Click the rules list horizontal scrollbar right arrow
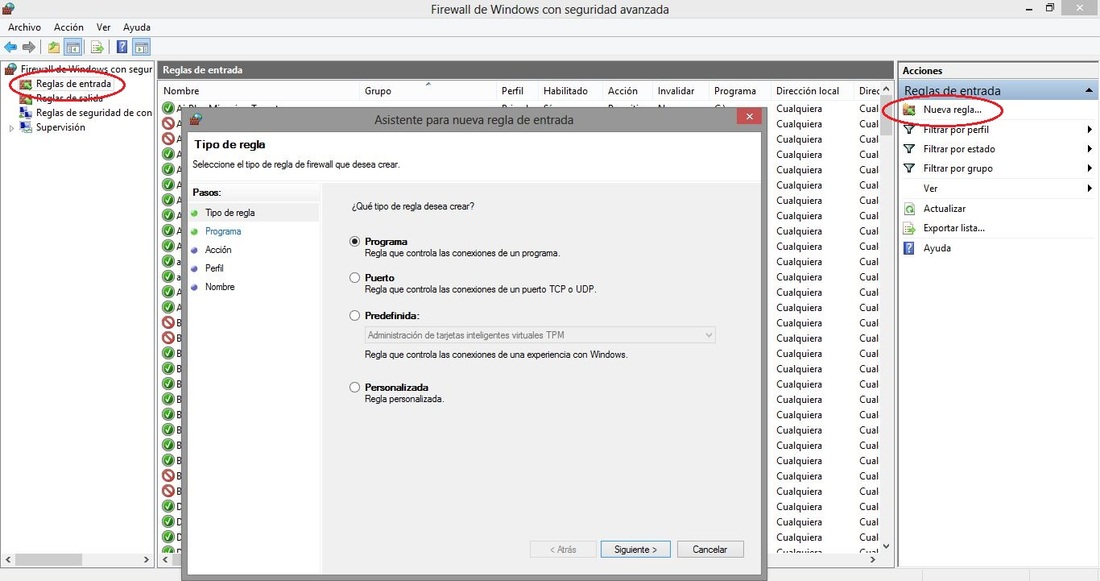This screenshot has width=1100, height=581. click(873, 560)
